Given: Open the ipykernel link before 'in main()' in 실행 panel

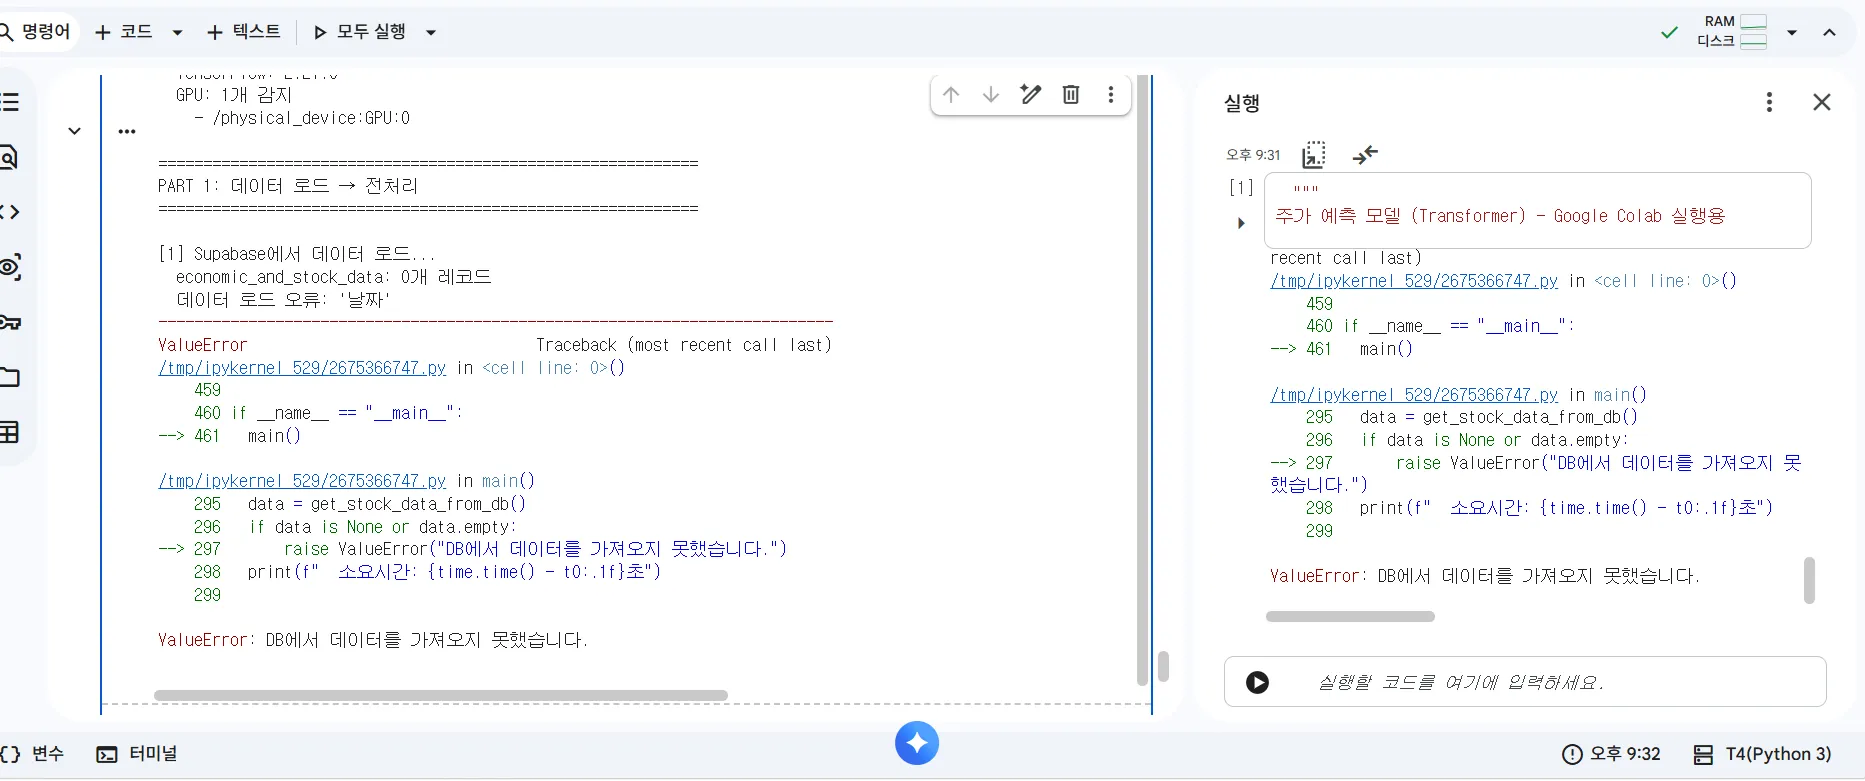Looking at the screenshot, I should [x=1414, y=395].
